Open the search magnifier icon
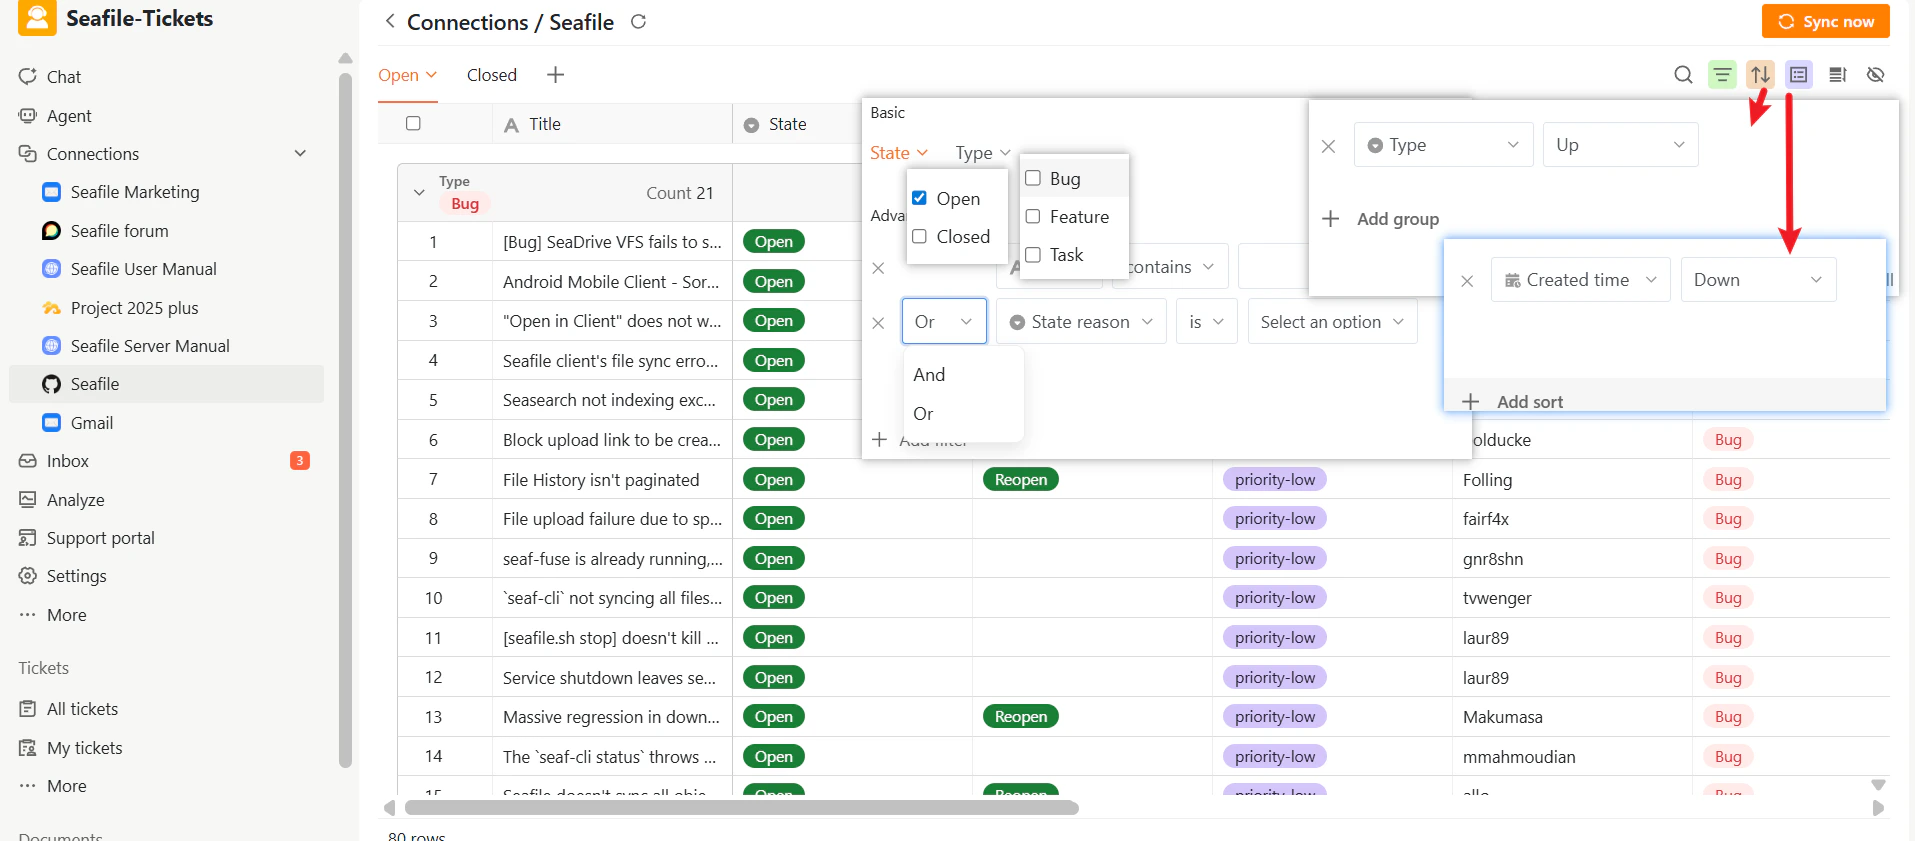Screen dimensions: 1915x841 (x=1683, y=75)
